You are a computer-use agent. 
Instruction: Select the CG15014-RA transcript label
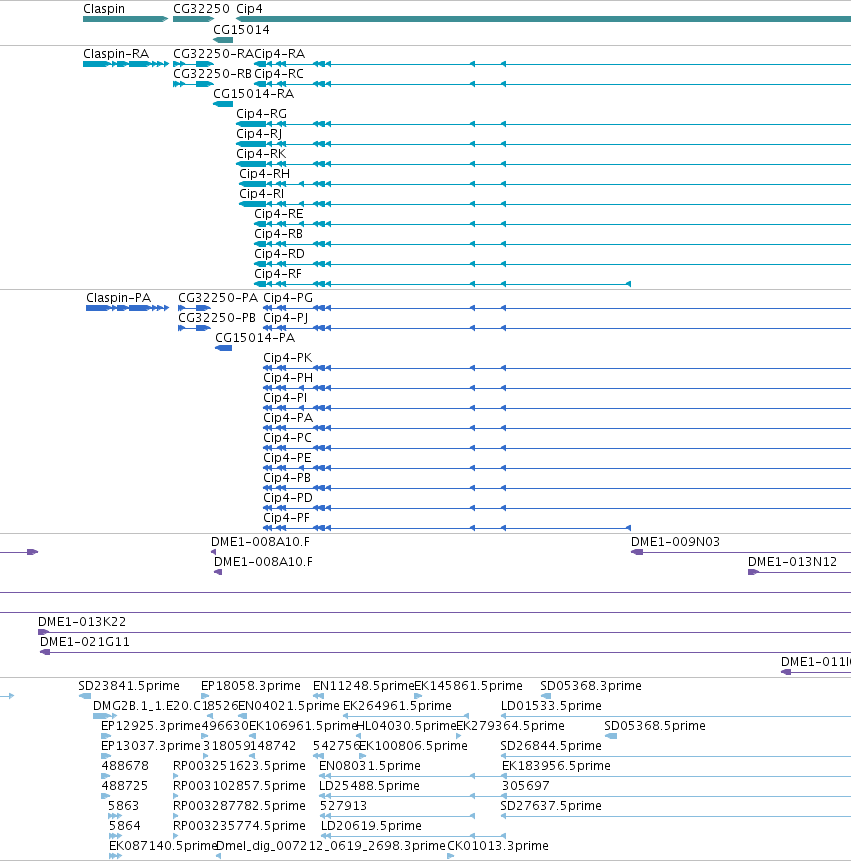click(254, 94)
